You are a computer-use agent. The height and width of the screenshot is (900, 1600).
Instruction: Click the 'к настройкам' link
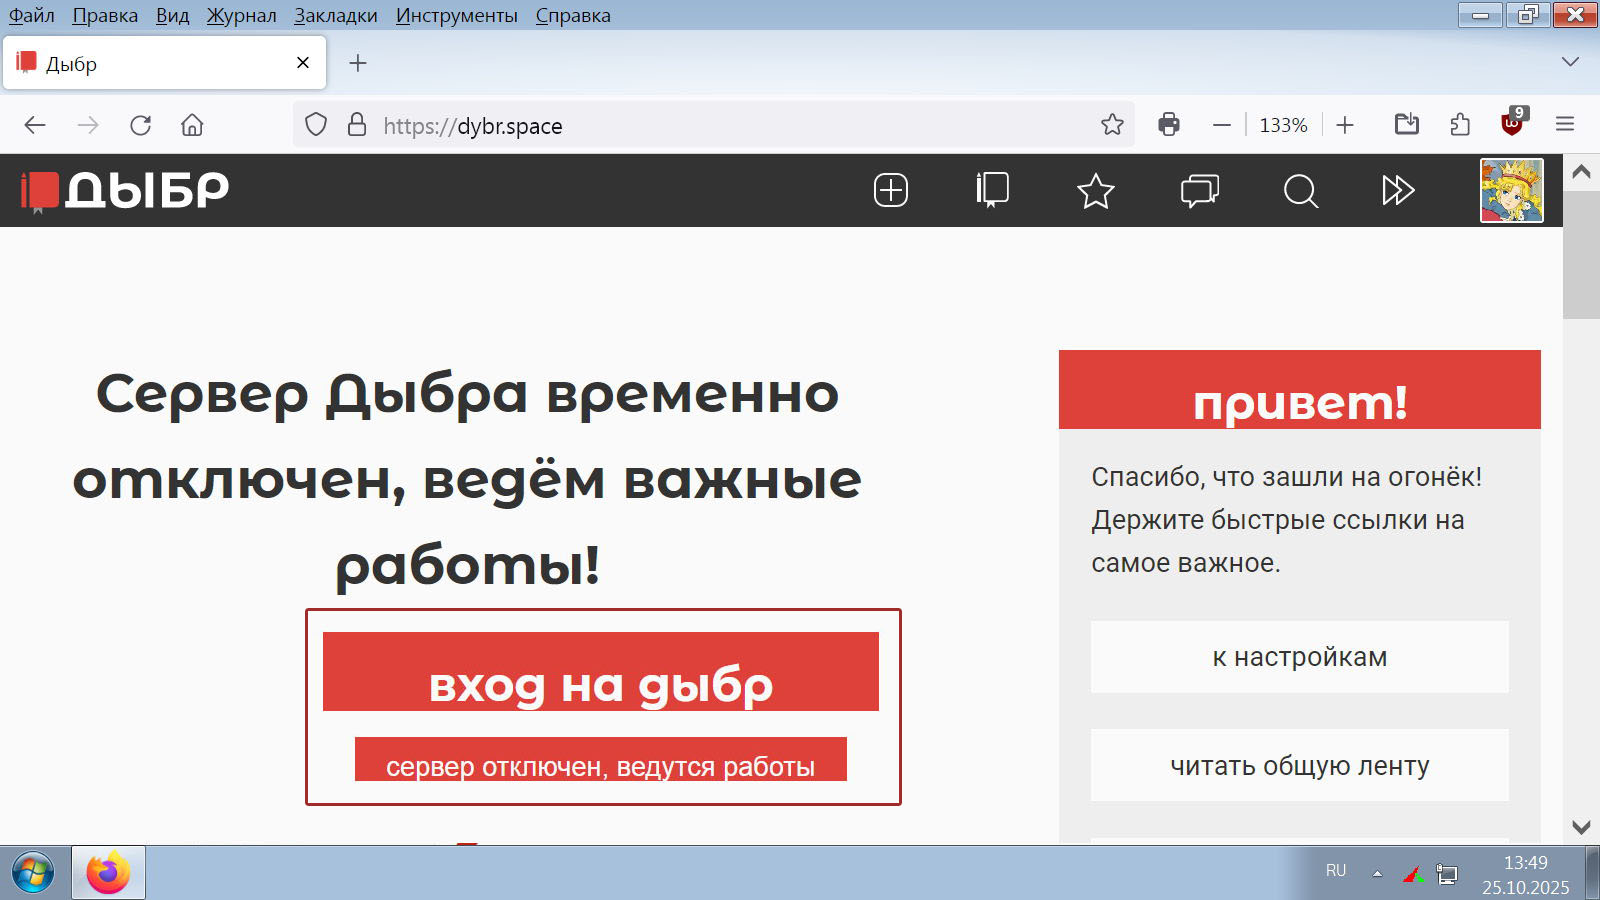pos(1299,657)
